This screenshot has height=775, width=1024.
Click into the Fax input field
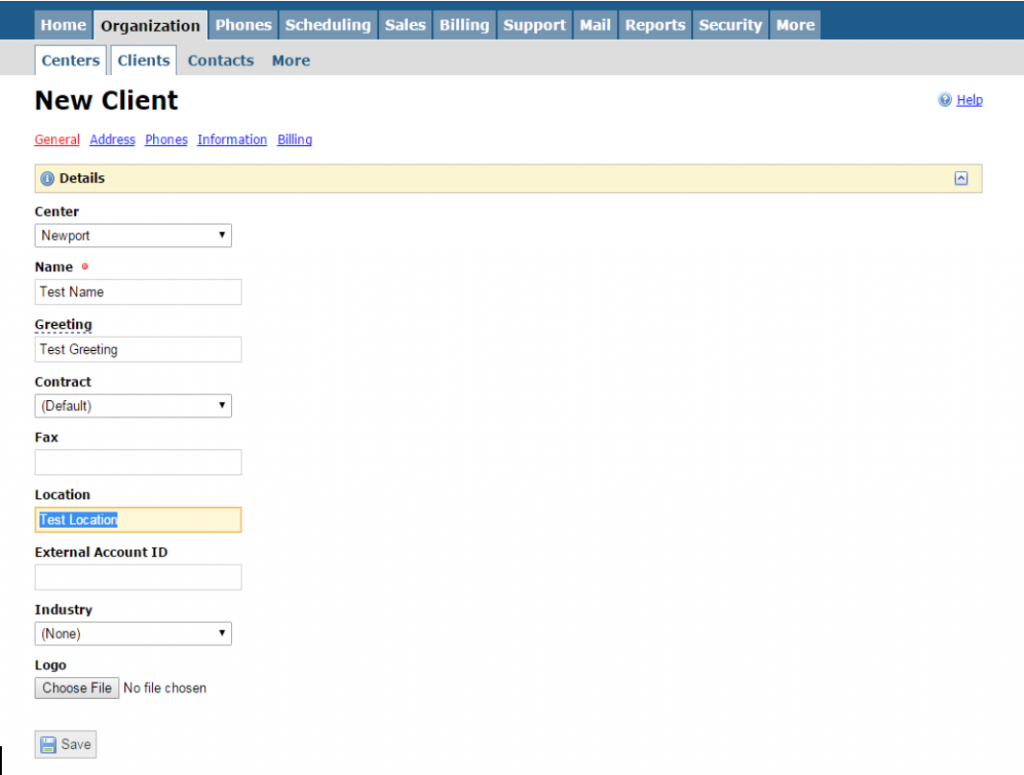point(138,462)
